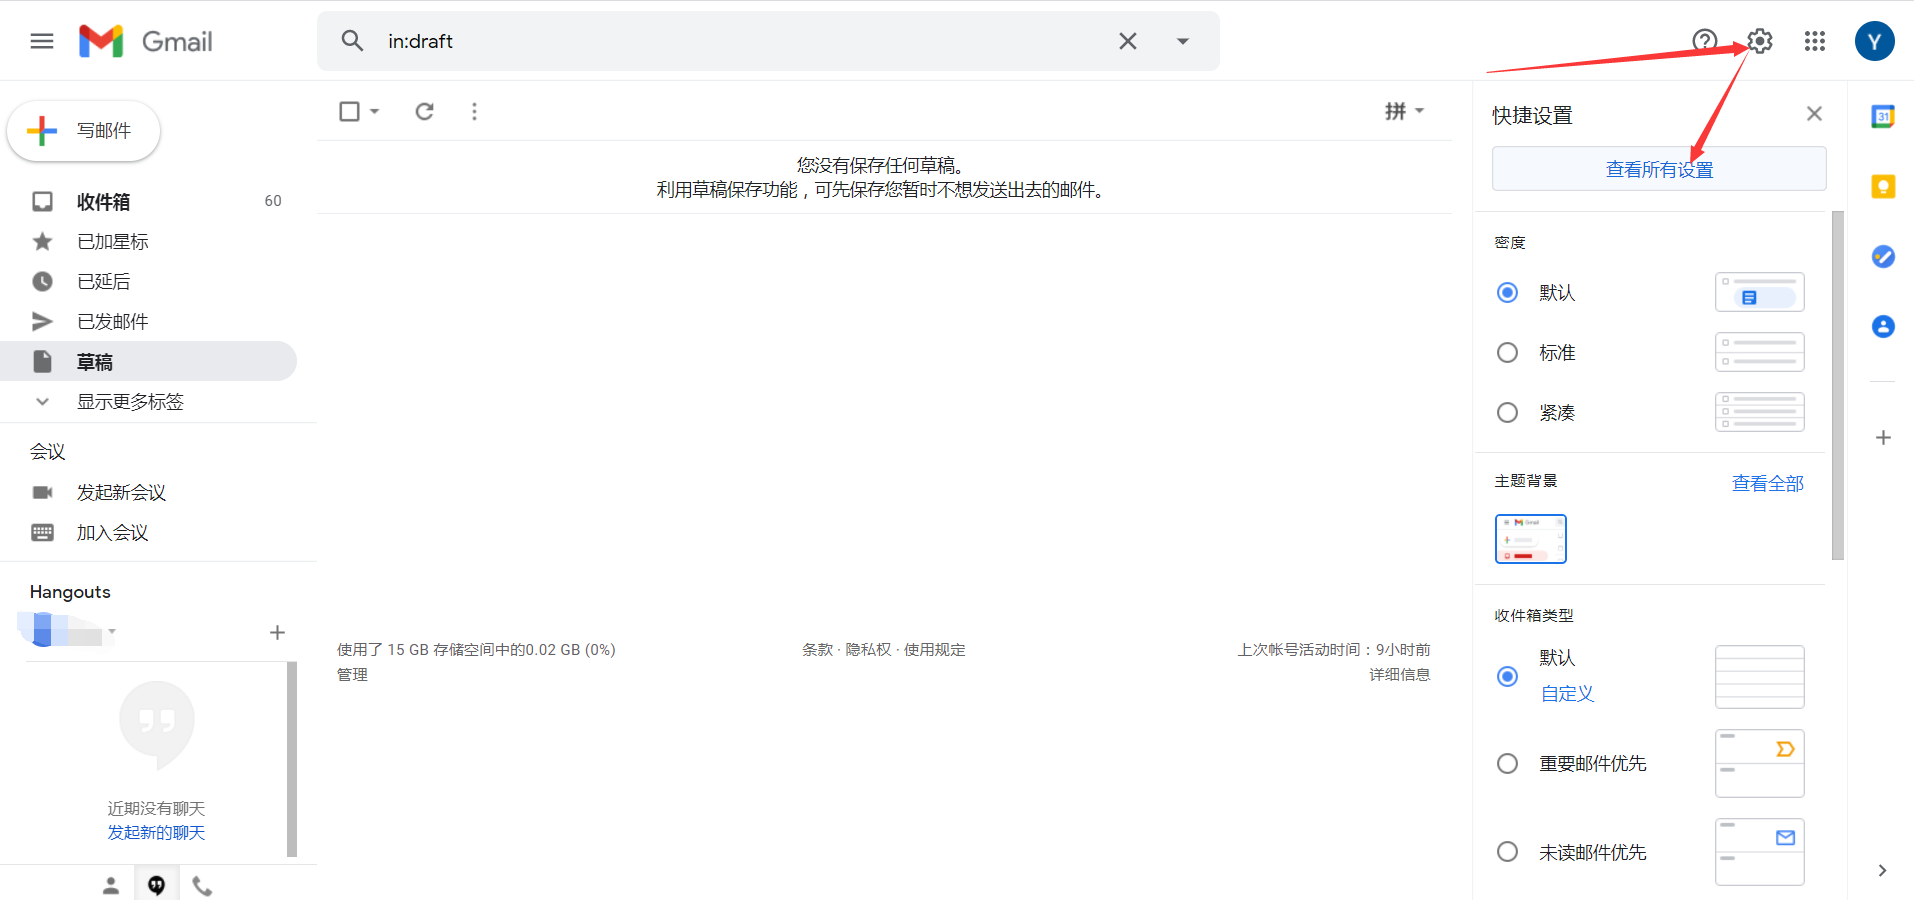Open the input method 拼 dropdown
Image resolution: width=1914 pixels, height=900 pixels.
(x=1404, y=111)
